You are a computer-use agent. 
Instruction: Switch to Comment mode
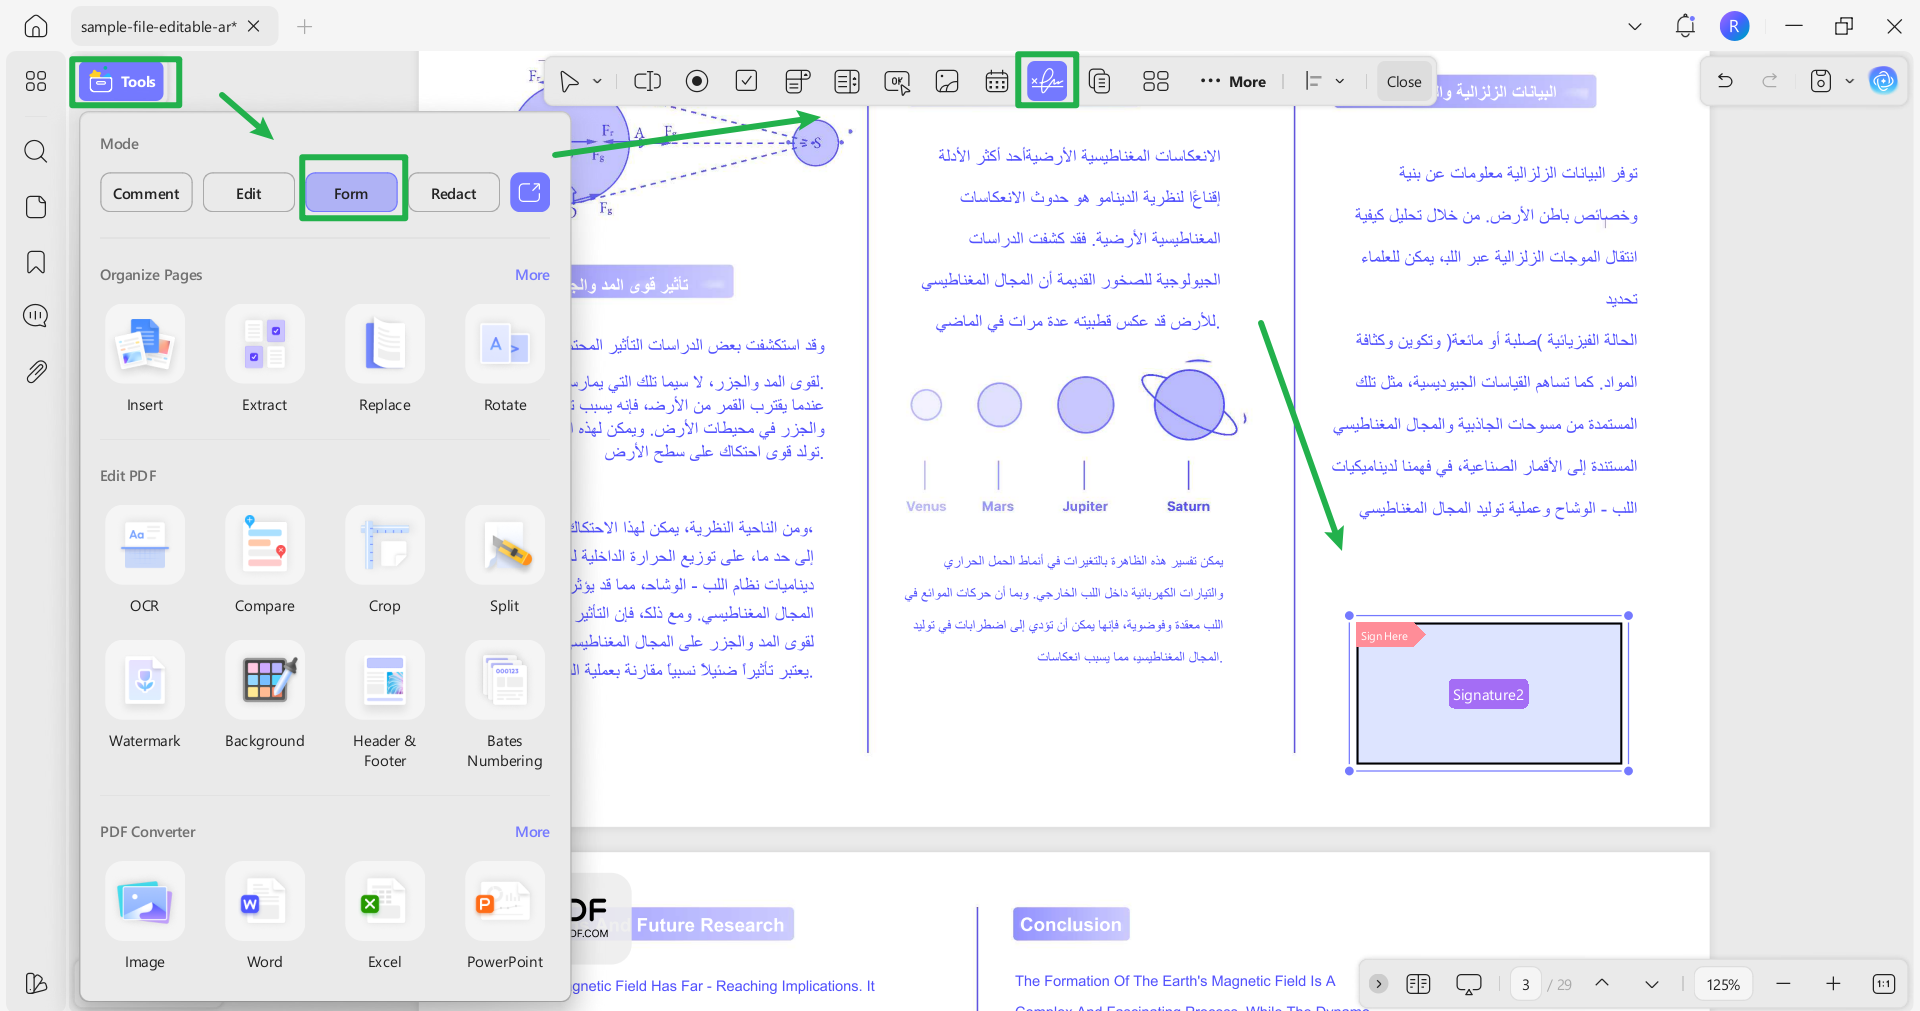pos(146,193)
